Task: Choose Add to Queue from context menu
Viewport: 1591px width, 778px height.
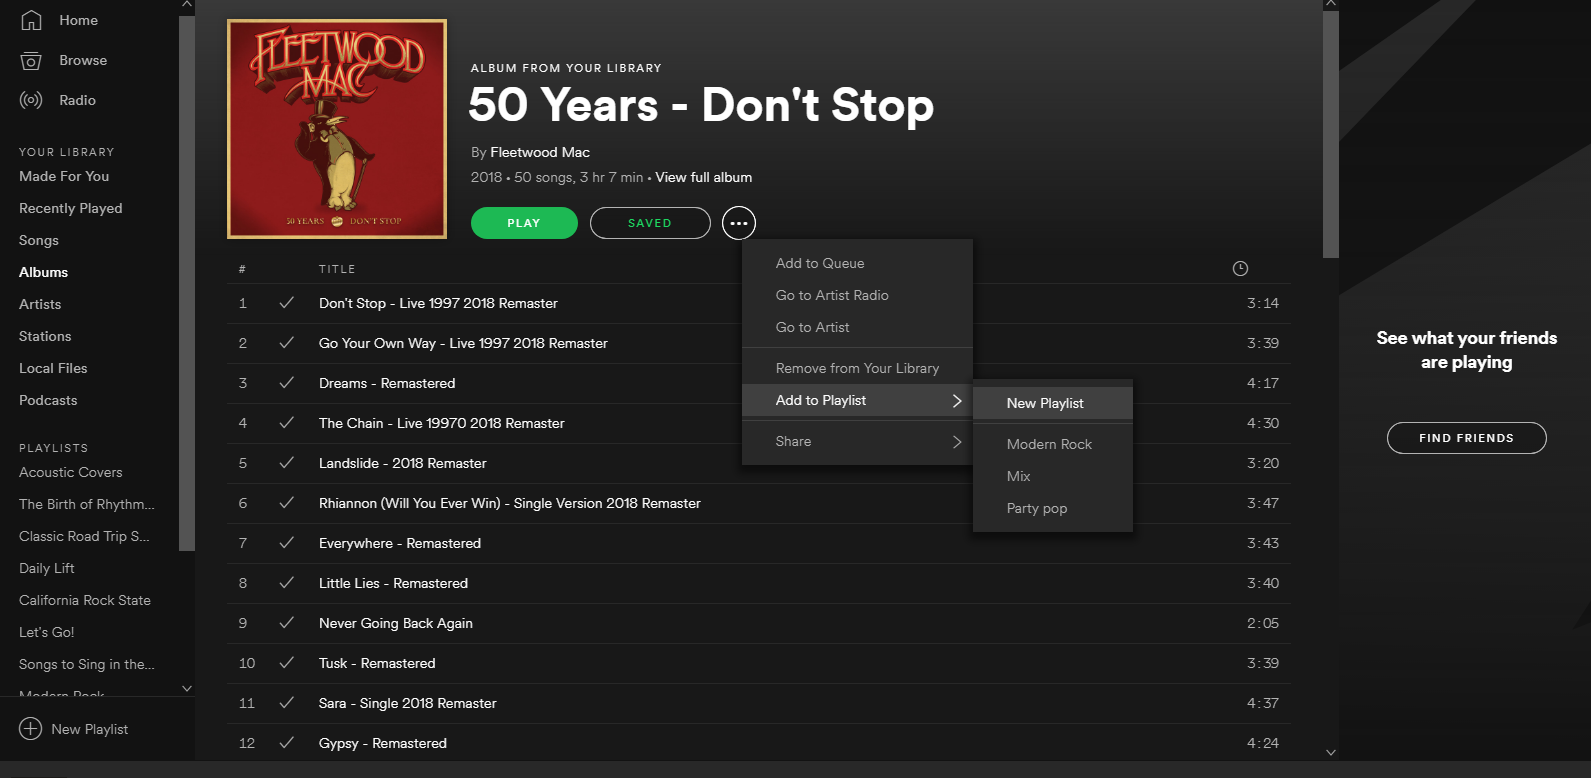Action: tap(857, 263)
